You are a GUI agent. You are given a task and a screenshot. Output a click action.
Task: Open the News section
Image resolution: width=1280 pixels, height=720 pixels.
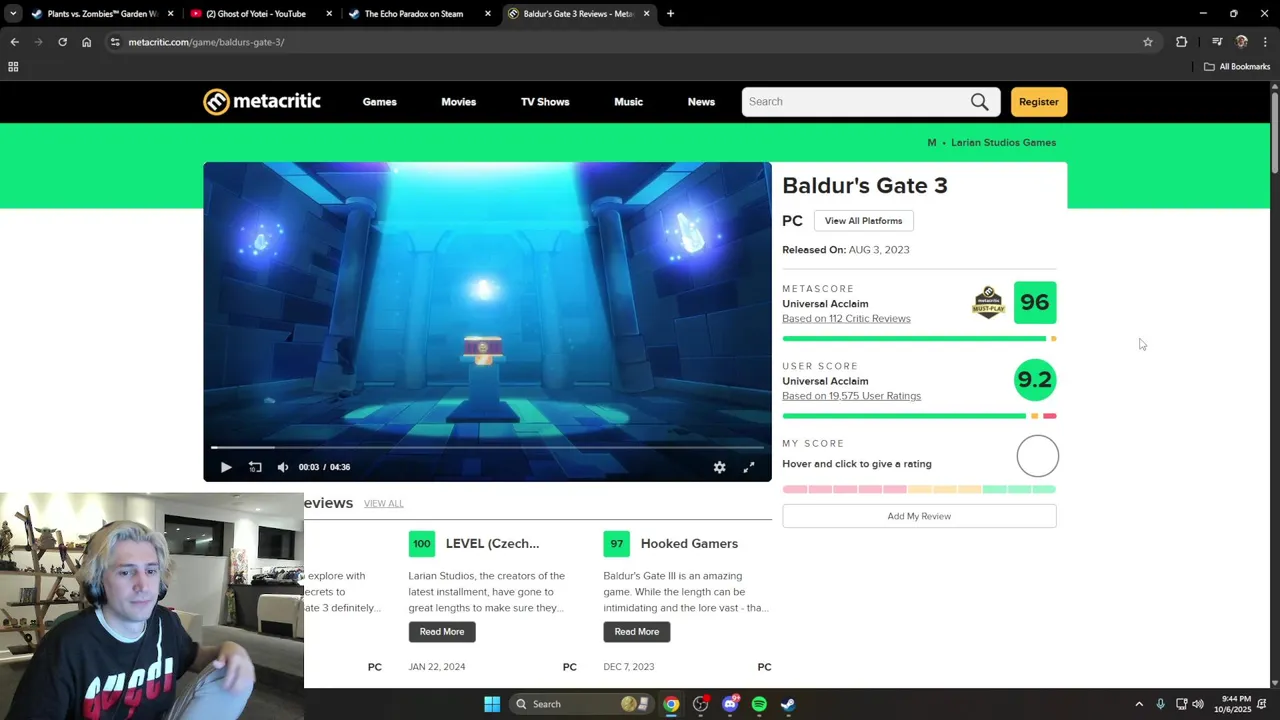(x=701, y=102)
